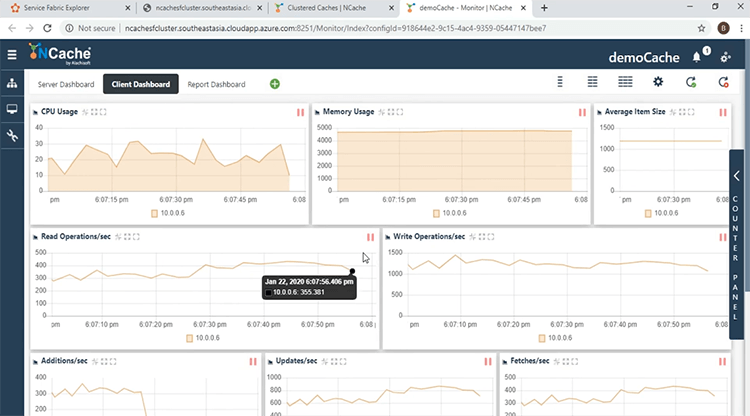The image size is (750, 416).
Task: Expand the Counter Panel chevron
Action: [x=737, y=176]
